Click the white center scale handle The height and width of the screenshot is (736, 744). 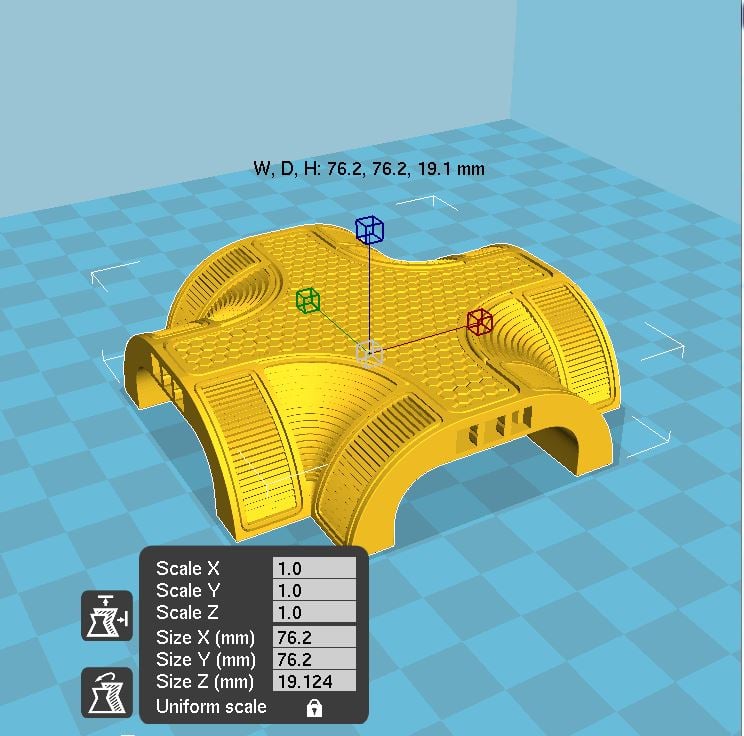tap(370, 353)
